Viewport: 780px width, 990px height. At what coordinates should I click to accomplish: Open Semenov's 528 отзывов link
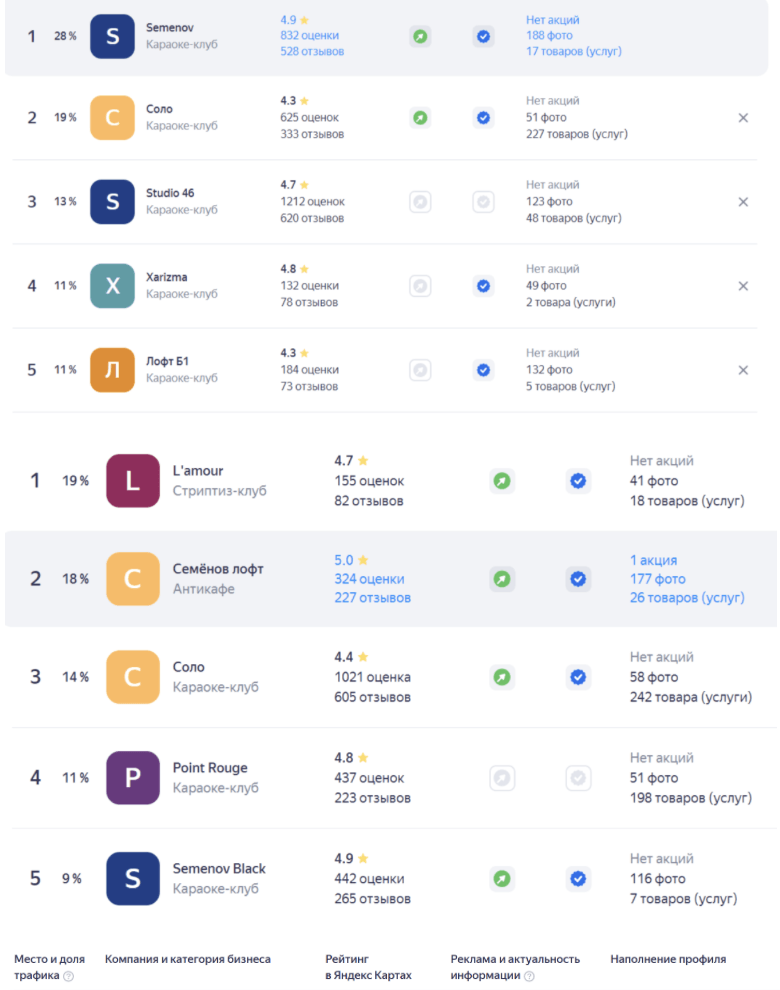312,51
